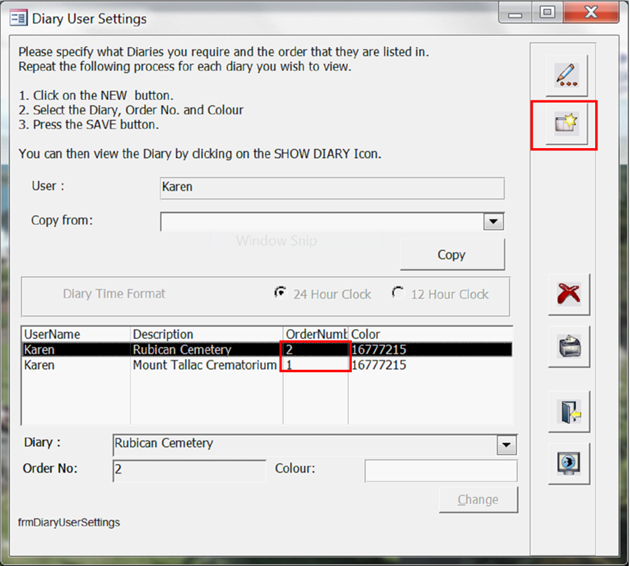Viewport: 630px width, 566px height.
Task: Click the NEW record star icon
Action: pos(567,124)
